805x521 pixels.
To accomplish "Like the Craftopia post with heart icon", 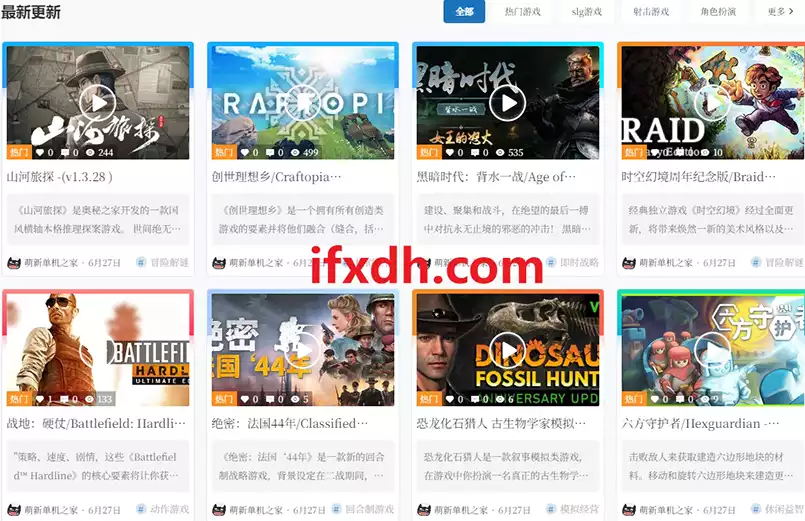I will tap(245, 152).
